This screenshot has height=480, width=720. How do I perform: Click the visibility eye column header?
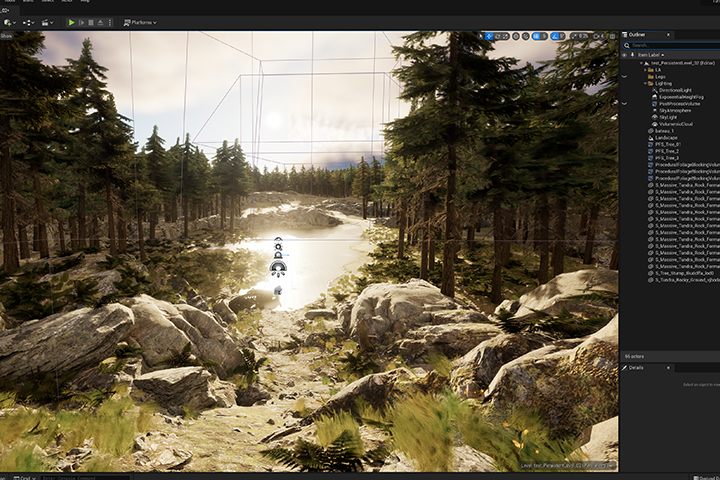click(624, 55)
